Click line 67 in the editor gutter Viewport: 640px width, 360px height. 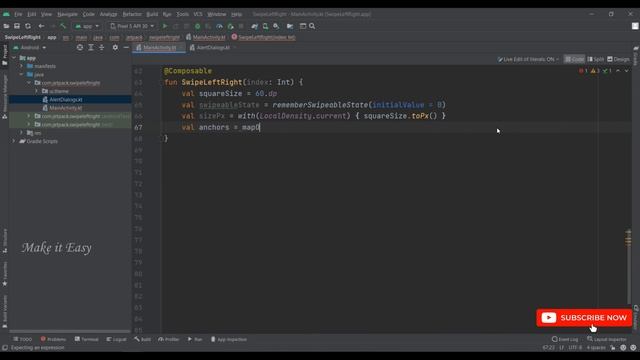138,127
